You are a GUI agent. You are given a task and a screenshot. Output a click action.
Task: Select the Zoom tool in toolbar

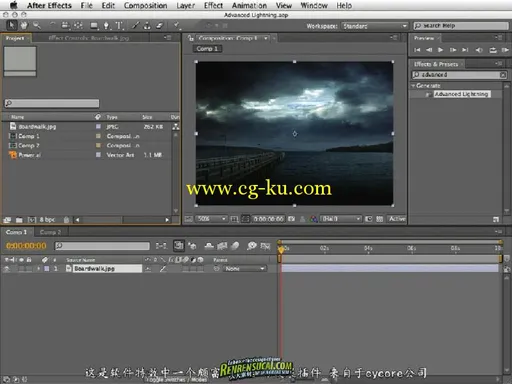coord(37,25)
